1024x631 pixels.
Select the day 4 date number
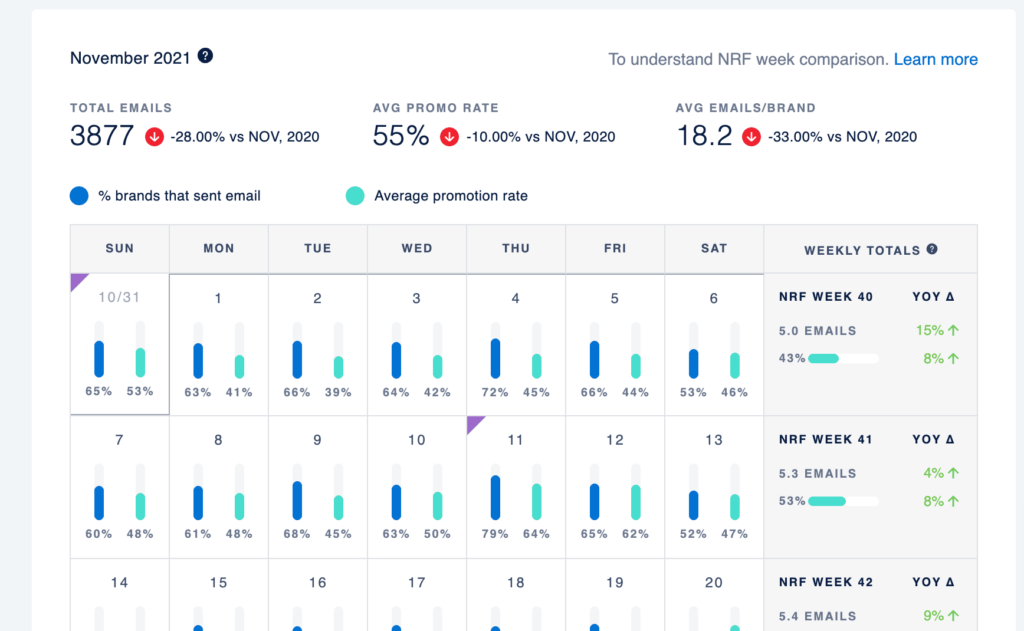[x=515, y=299]
